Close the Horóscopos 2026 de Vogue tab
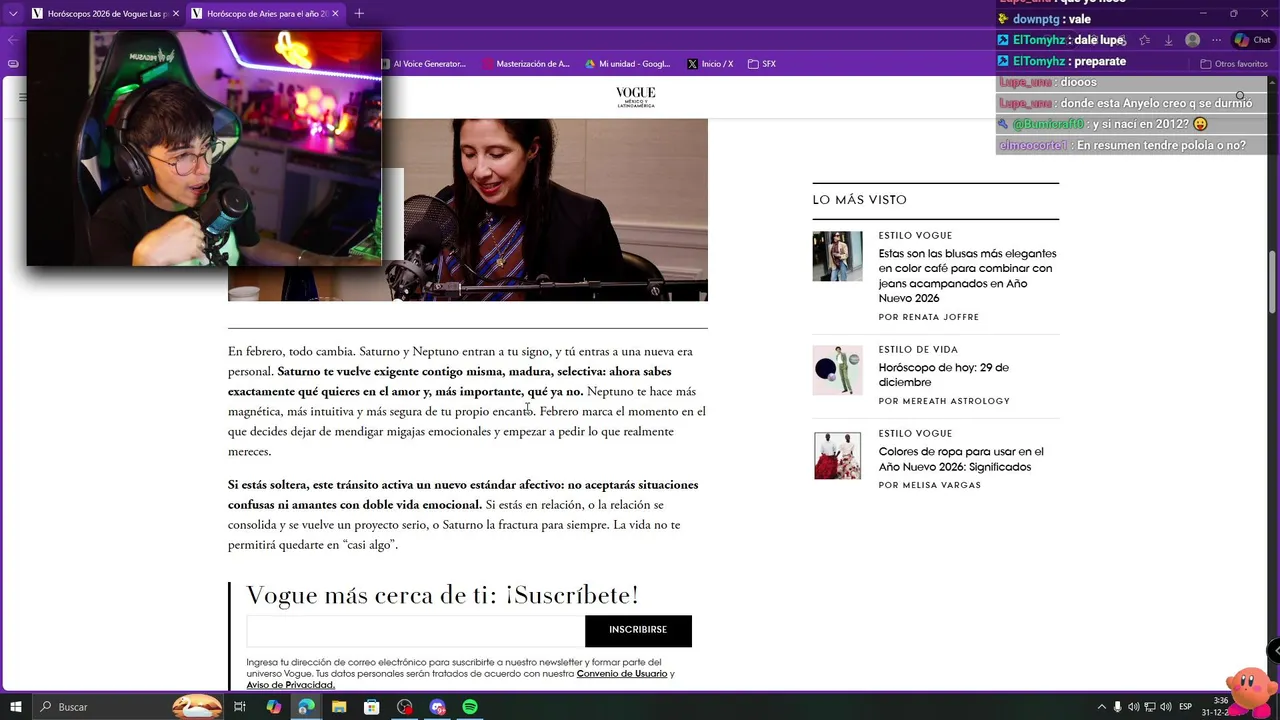 tap(175, 14)
